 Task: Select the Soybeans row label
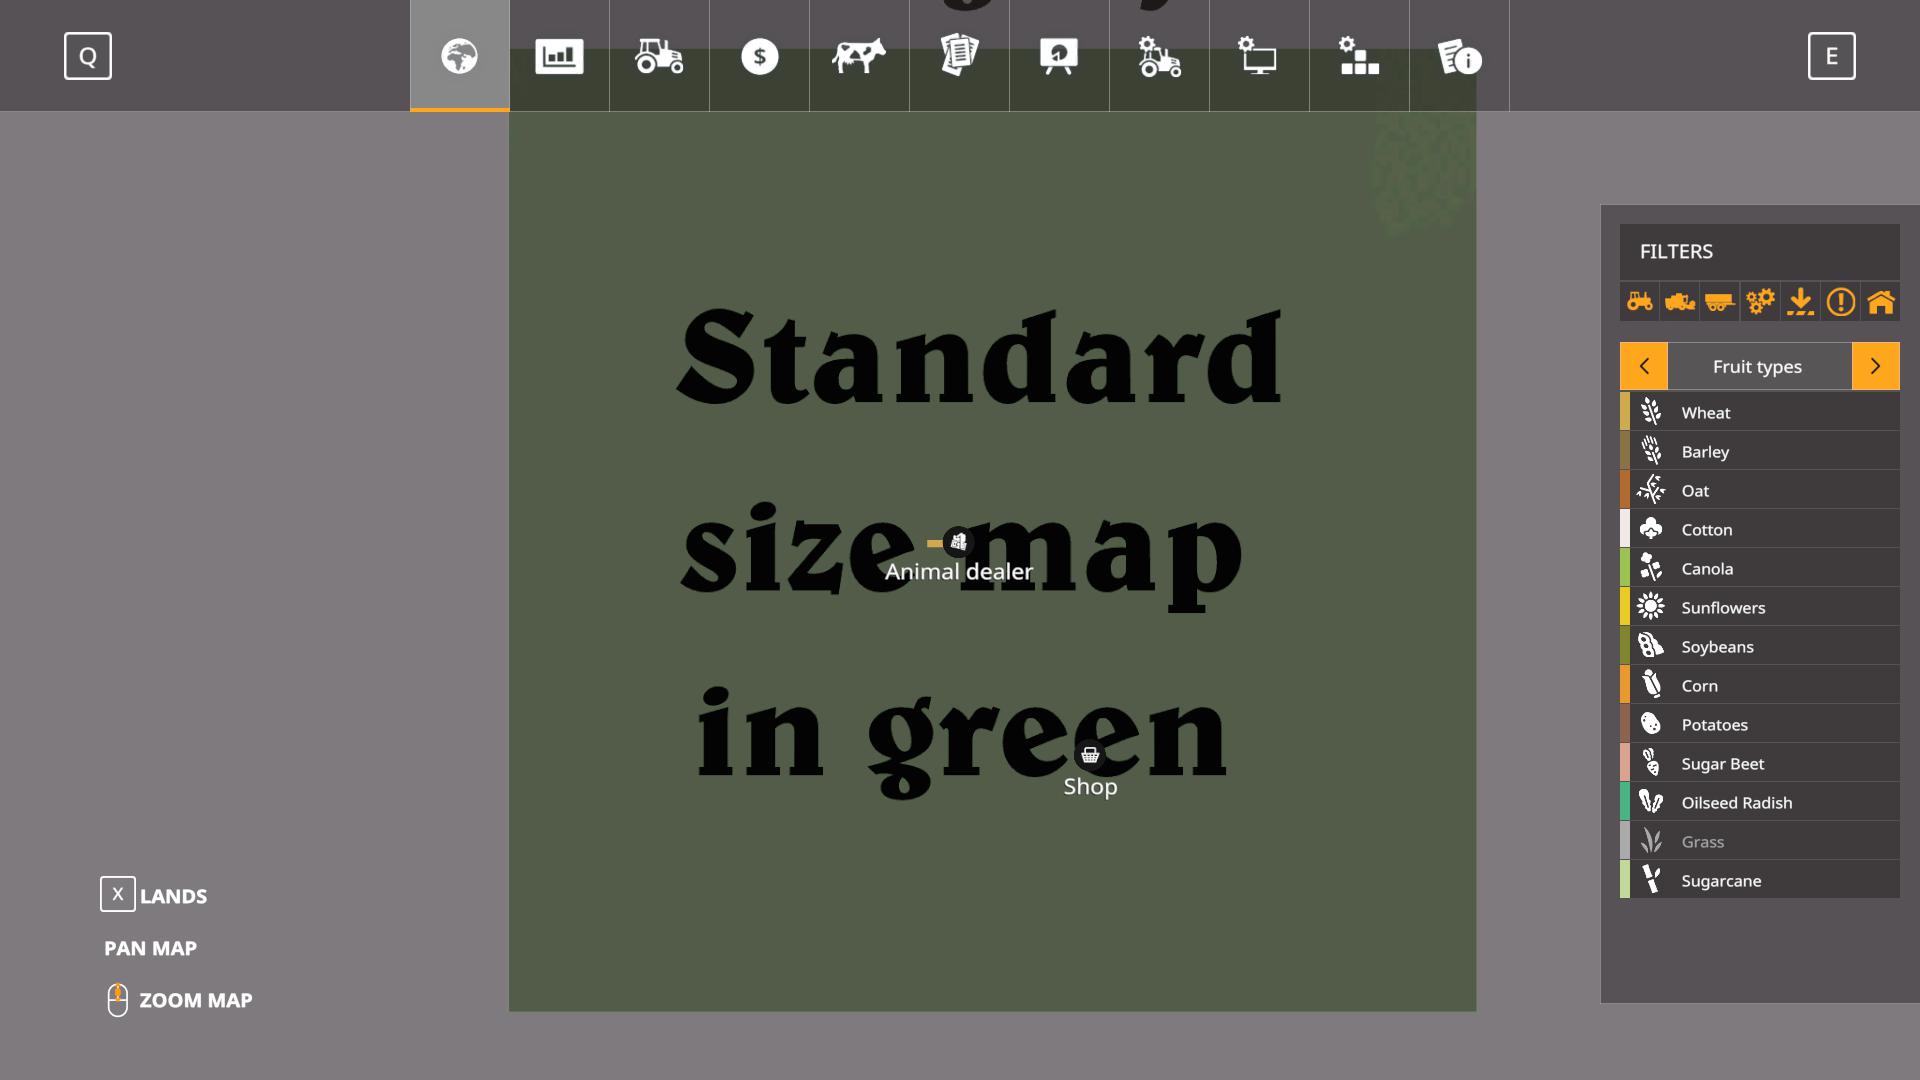click(x=1717, y=647)
